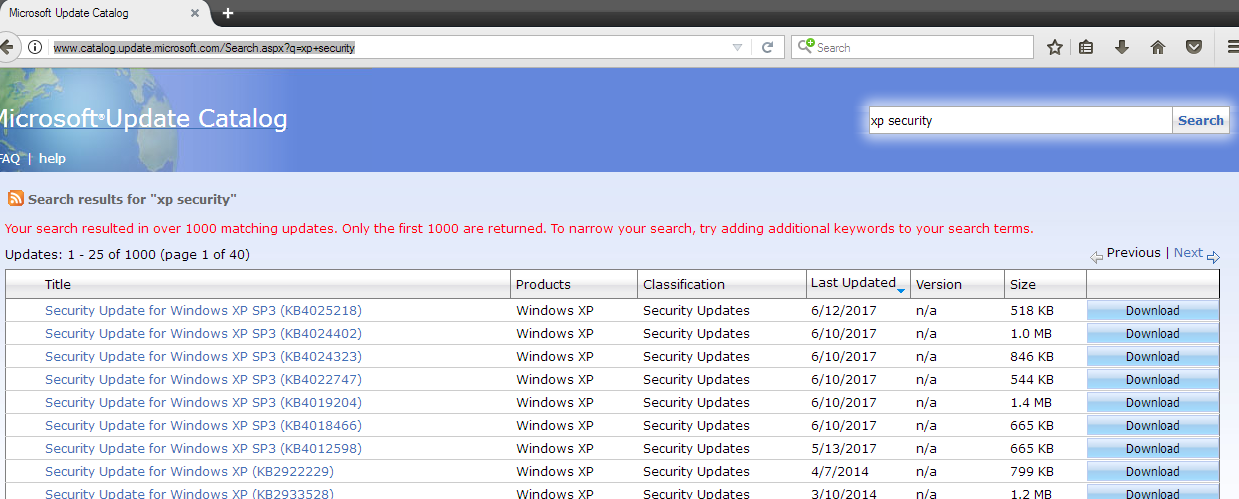
Task: Click the RSS feed icon beside search results
Action: [x=15, y=199]
